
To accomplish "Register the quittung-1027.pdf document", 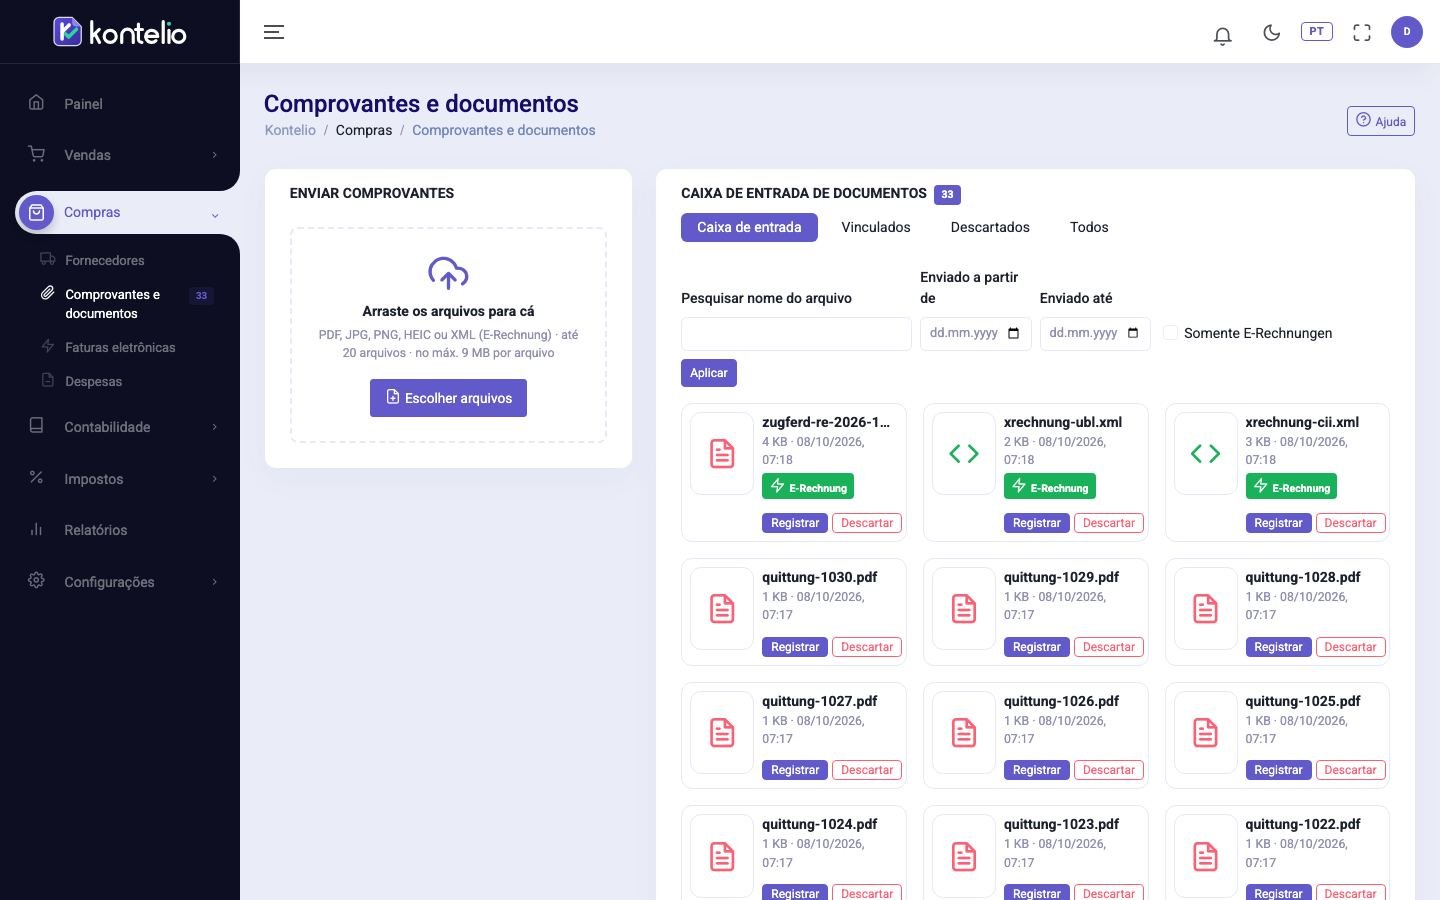I will [795, 770].
